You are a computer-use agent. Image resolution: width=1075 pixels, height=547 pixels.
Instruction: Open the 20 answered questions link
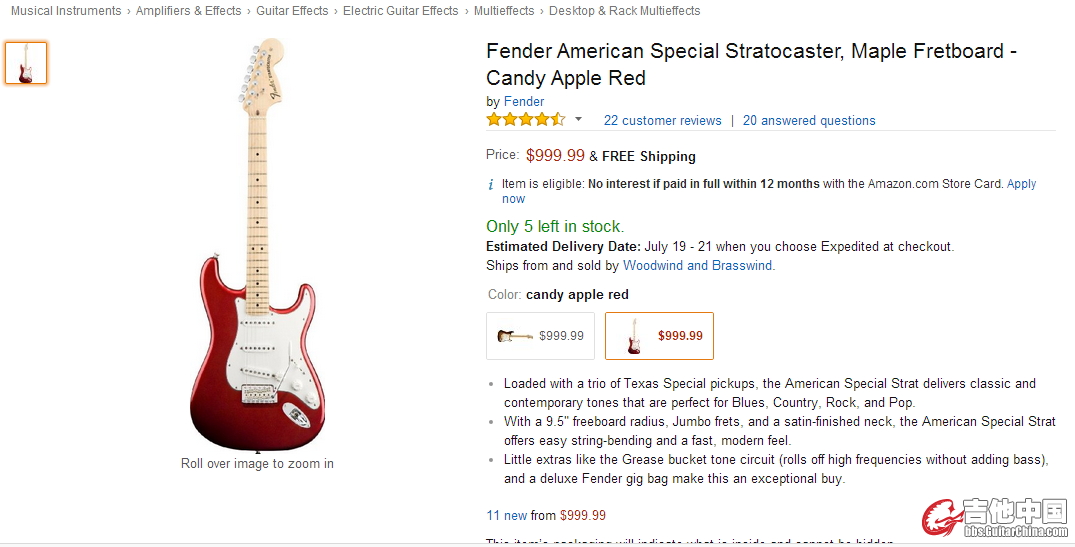click(809, 121)
